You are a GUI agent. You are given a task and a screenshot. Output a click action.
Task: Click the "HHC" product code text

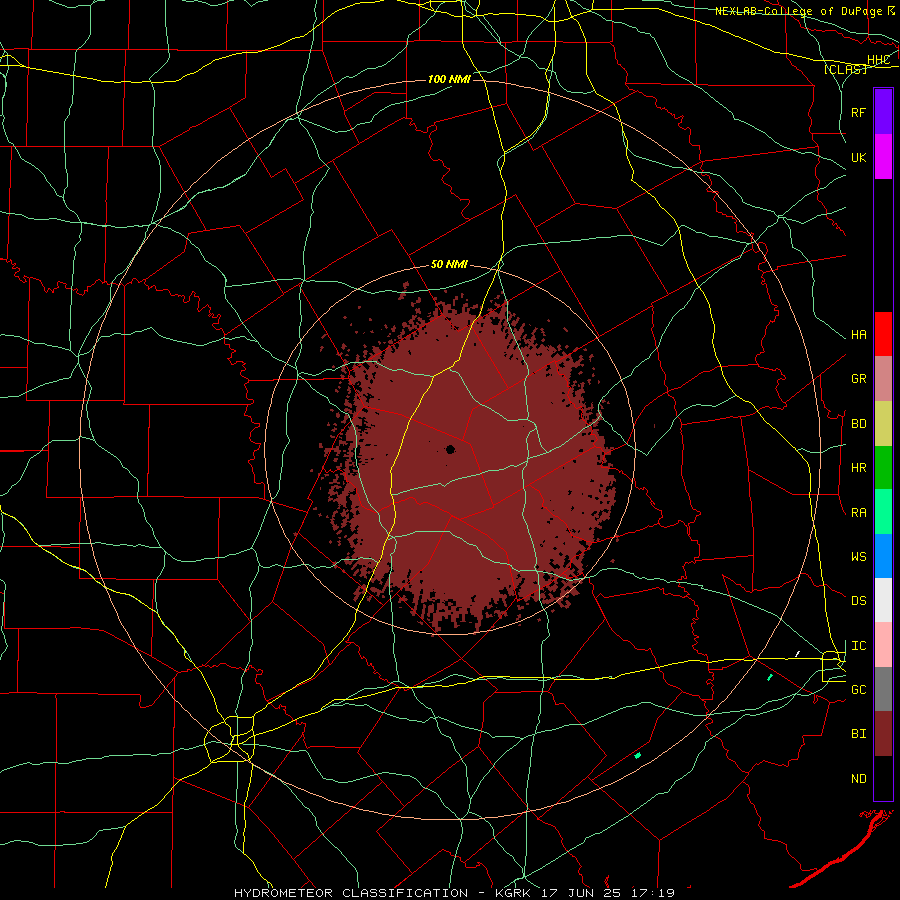878,60
